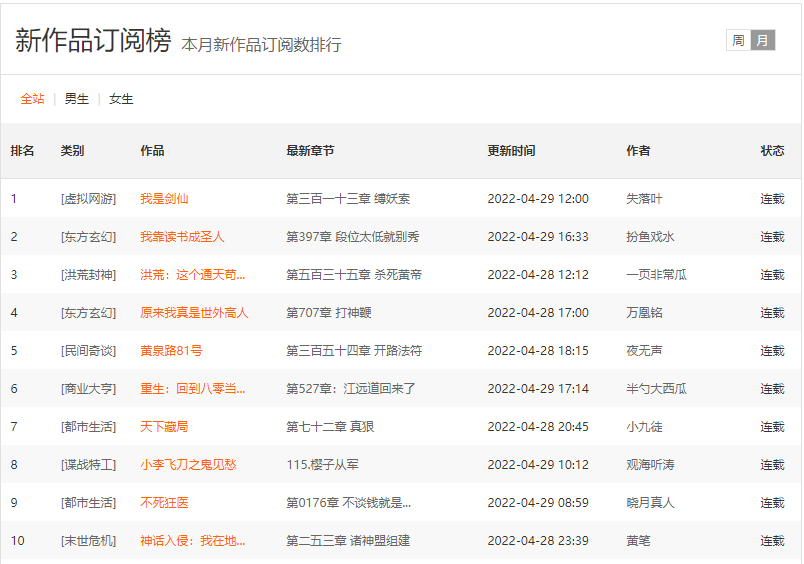Click author 扮鱼戏水
Viewport: 804px width, 564px height.
[650, 236]
